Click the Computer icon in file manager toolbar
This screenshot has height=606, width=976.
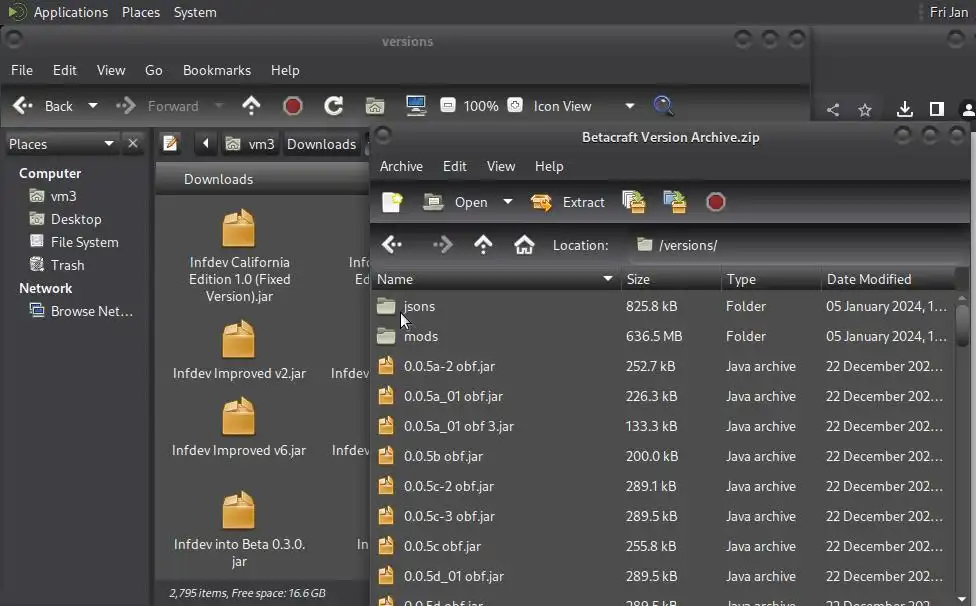tap(416, 106)
